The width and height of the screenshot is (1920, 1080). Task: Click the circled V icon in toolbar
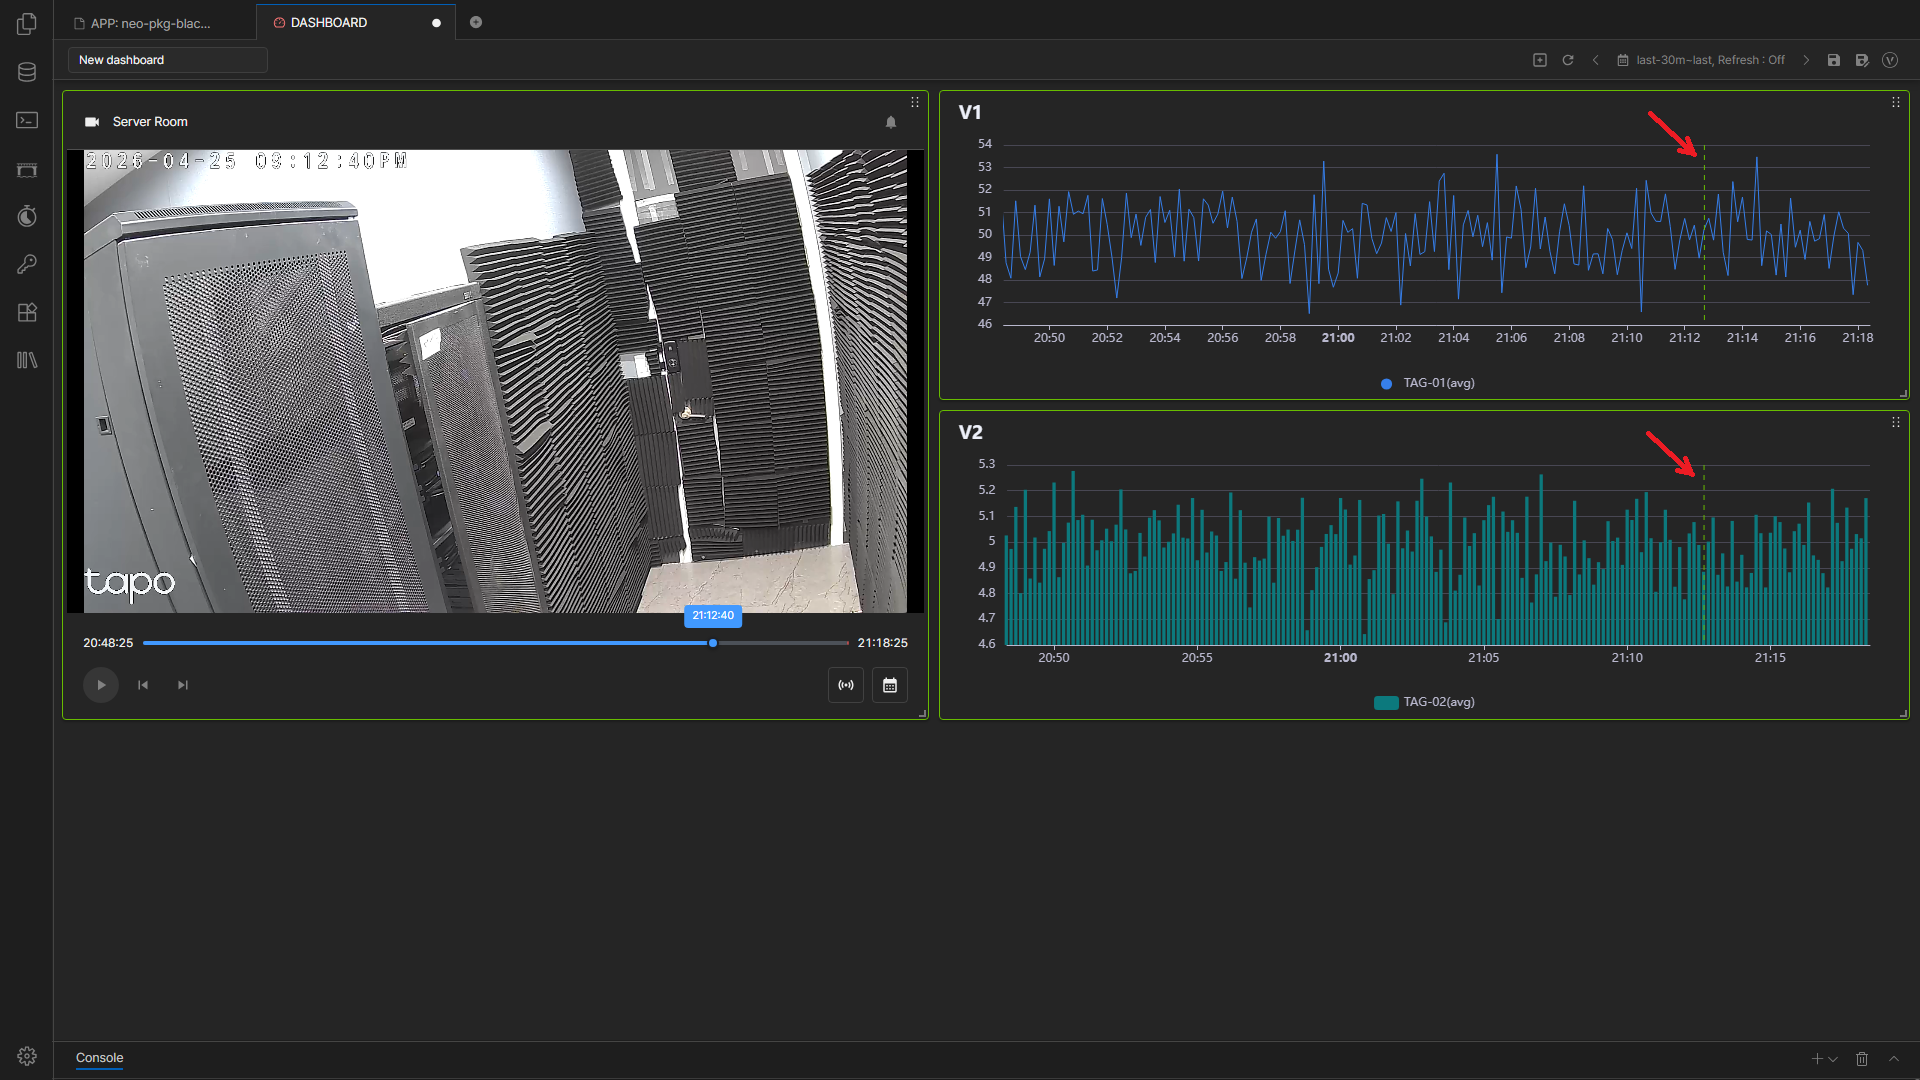1890,60
